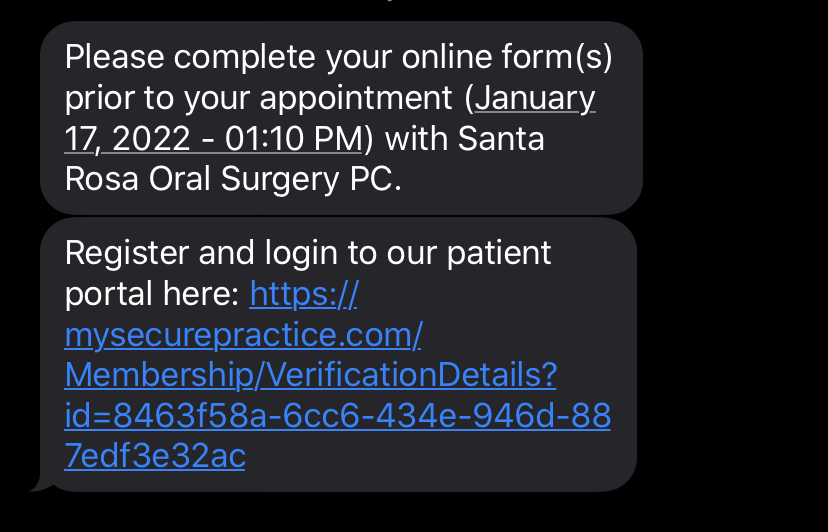Click the "id=8463f58a-6cc6-434e-946d-88" link line
The height and width of the screenshot is (532, 828).
click(337, 415)
